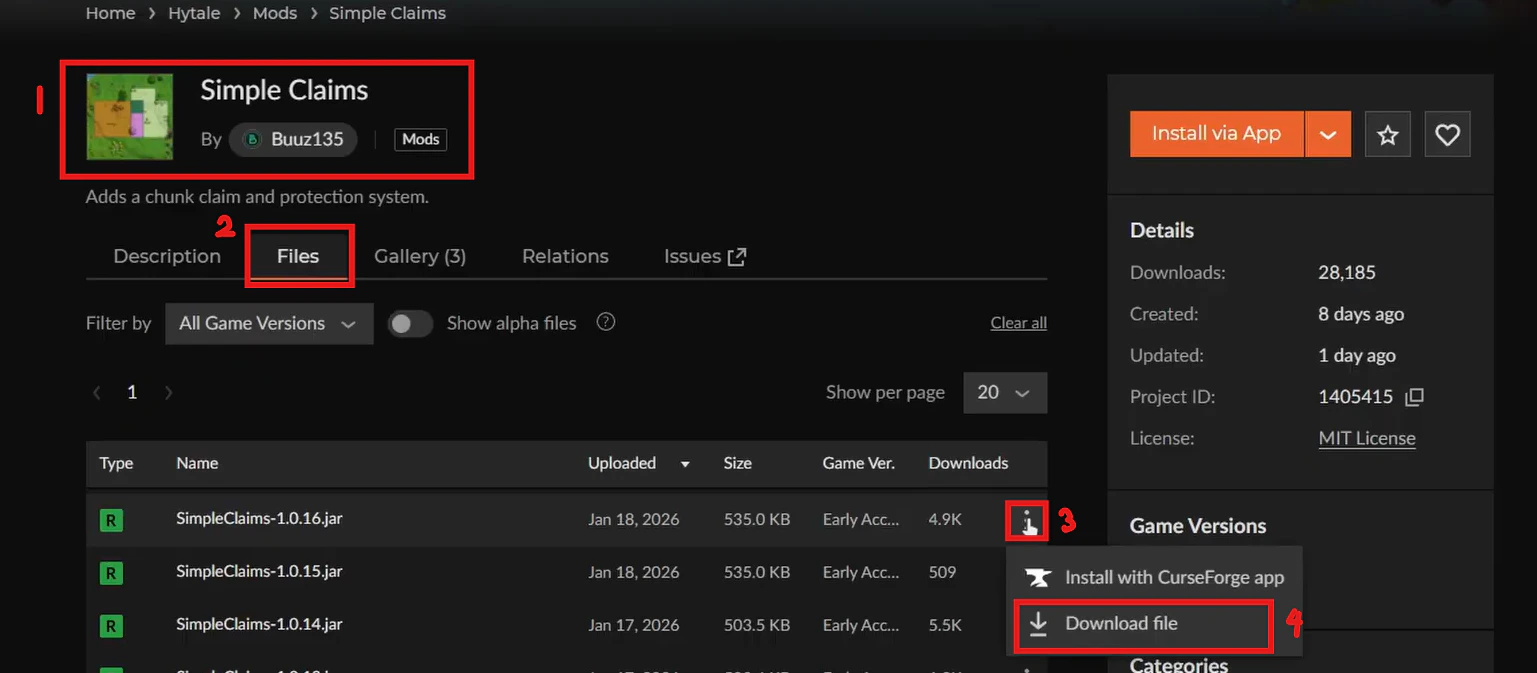Open the Relations tab
Viewport: 1537px width, 673px height.
click(565, 256)
